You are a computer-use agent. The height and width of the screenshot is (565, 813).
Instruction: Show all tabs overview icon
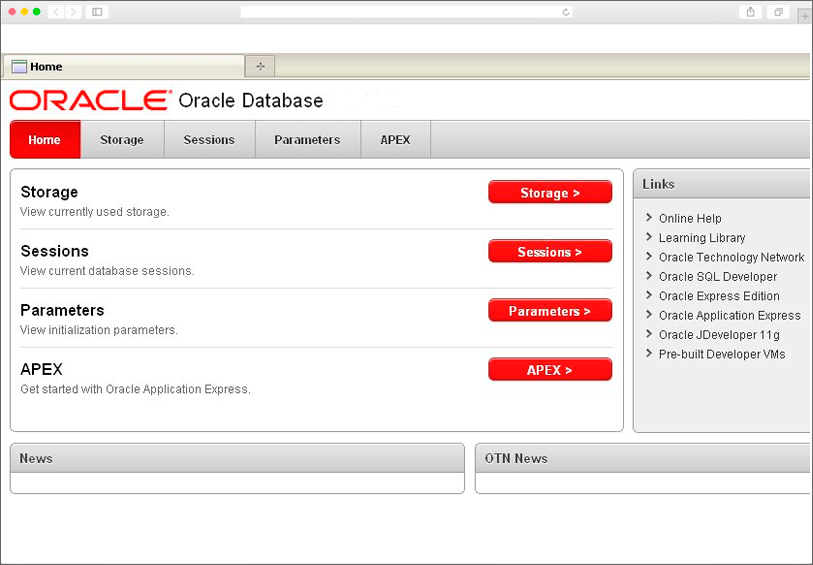click(778, 11)
